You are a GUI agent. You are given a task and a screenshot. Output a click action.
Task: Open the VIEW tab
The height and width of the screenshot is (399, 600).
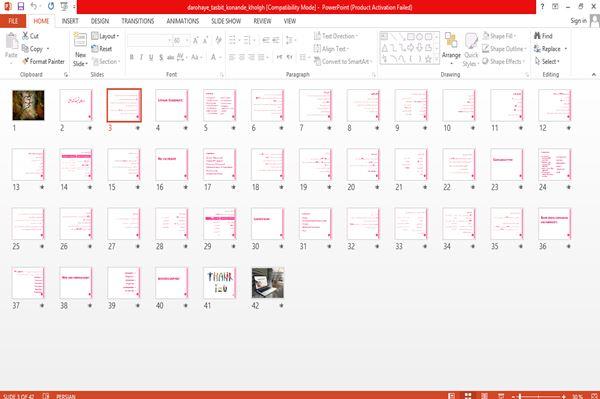(290, 21)
